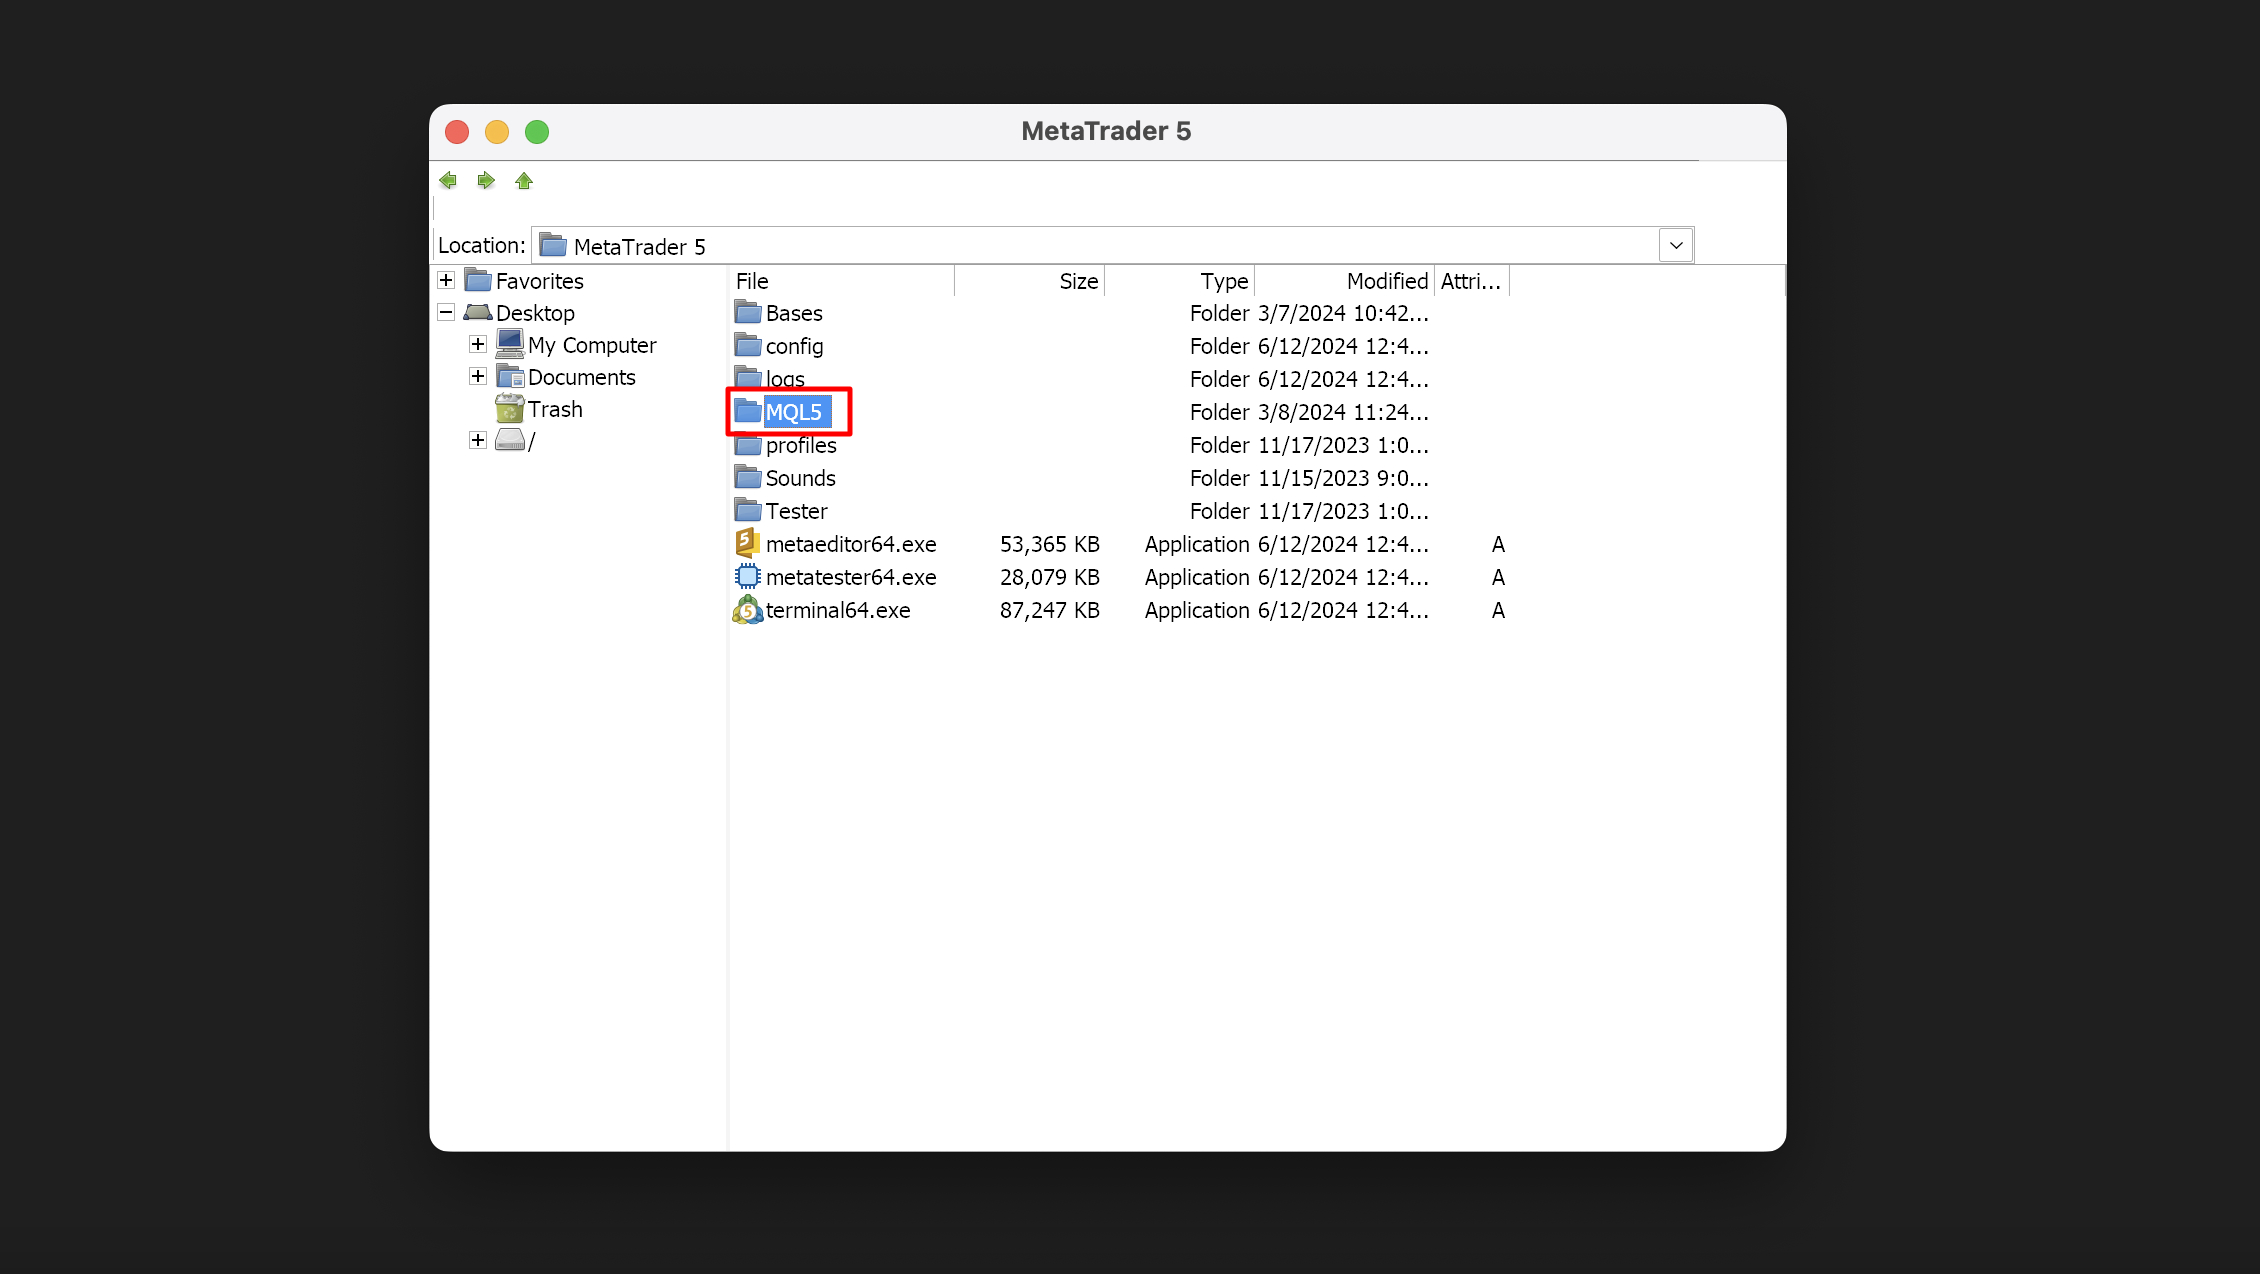Image resolution: width=2260 pixels, height=1274 pixels.
Task: Collapse the Desktop tree node
Action: click(x=446, y=312)
